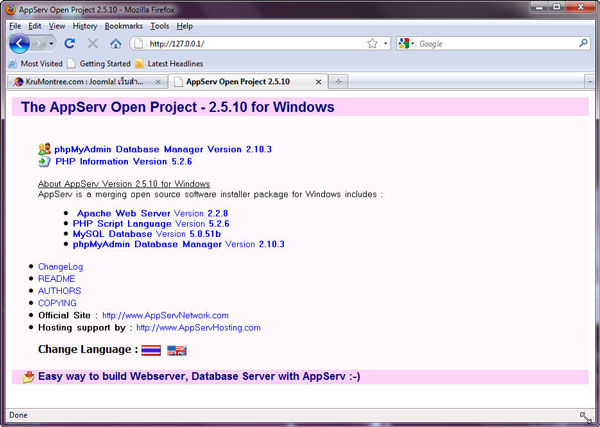Open the list all tabs dropdown
Image resolution: width=600 pixels, height=427 pixels.
pyautogui.click(x=589, y=81)
